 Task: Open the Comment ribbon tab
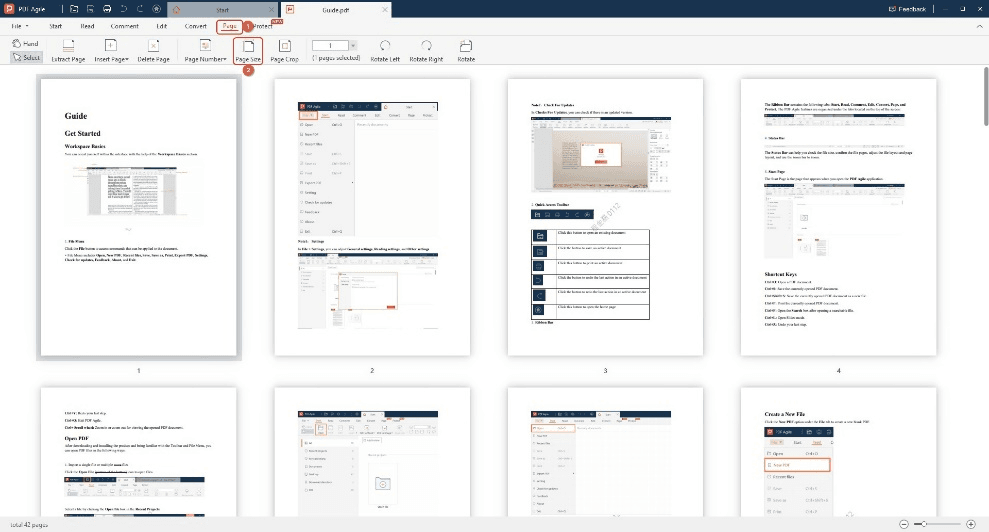(124, 26)
